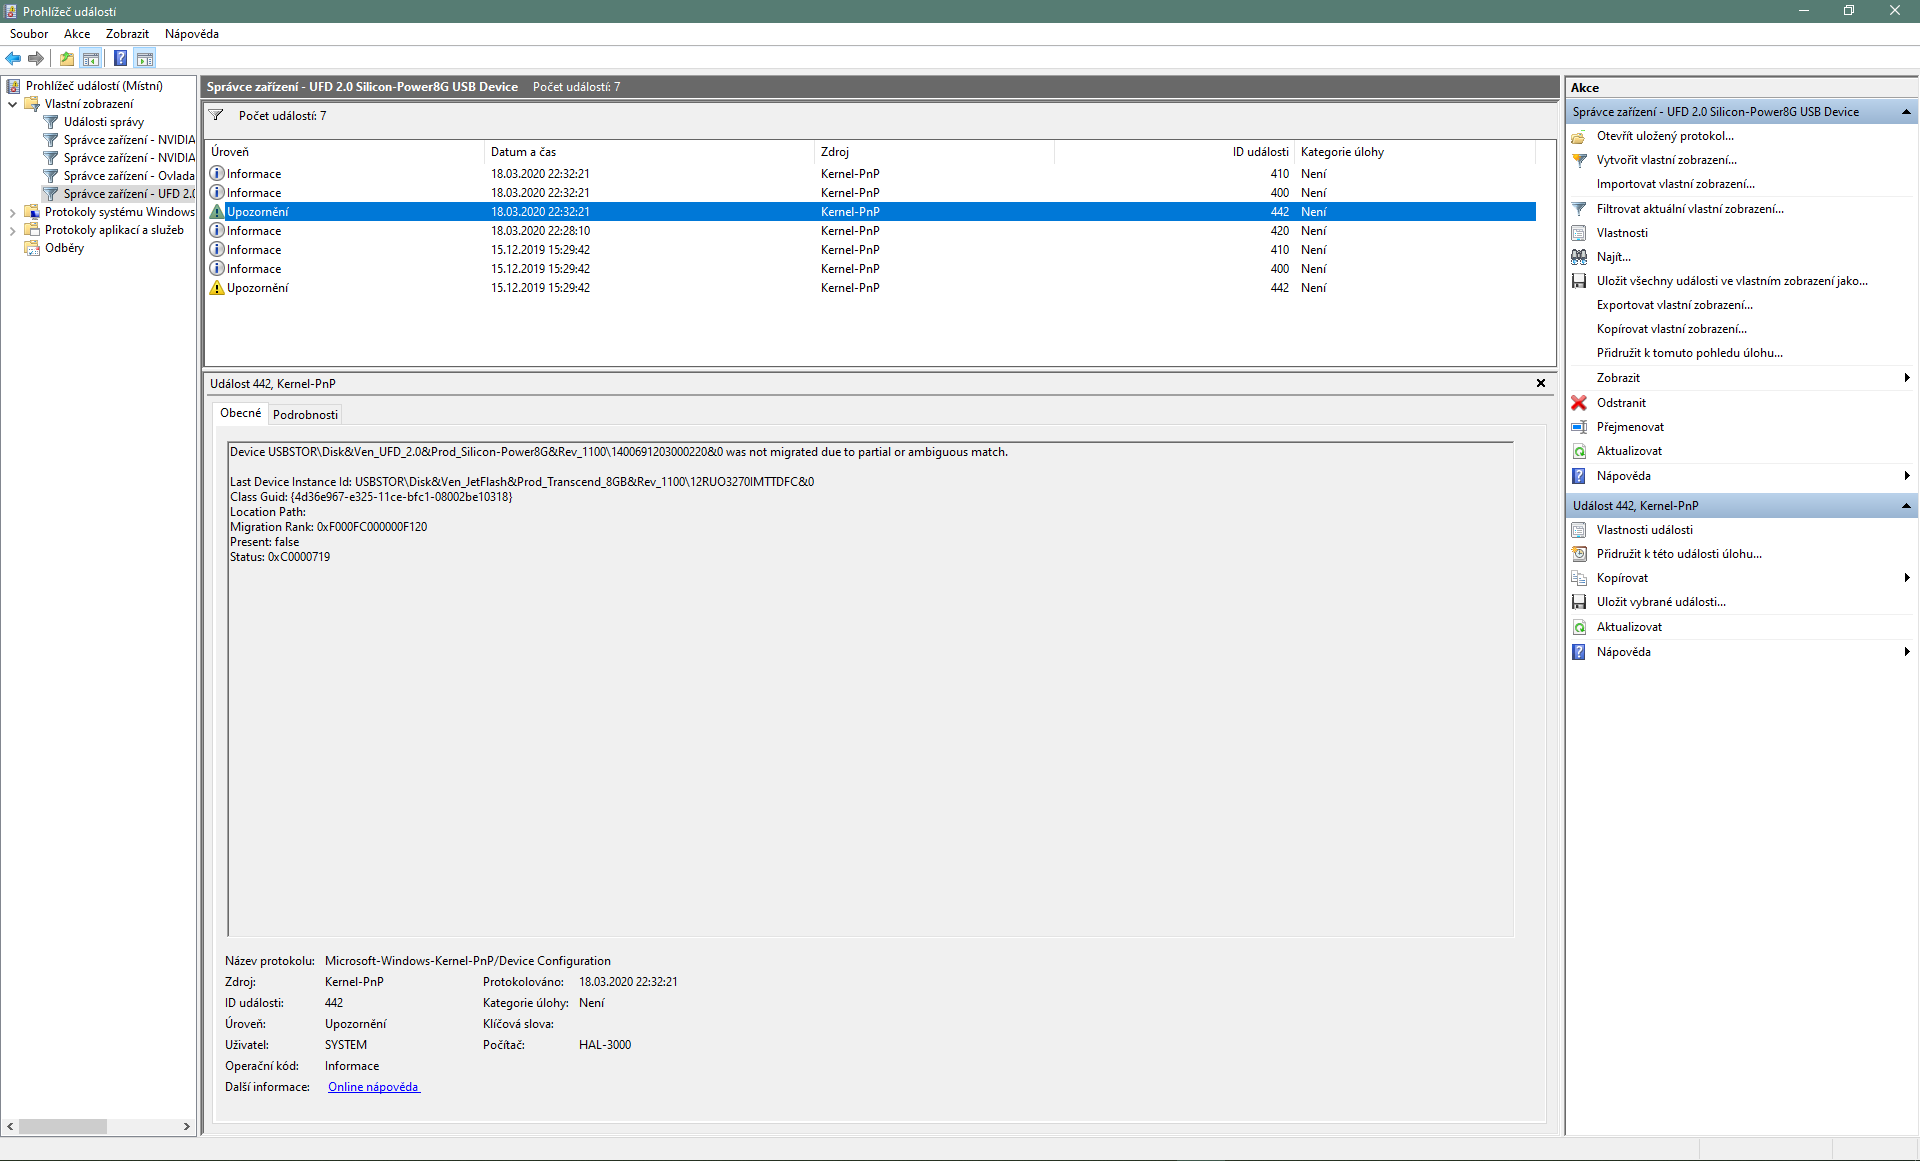Open the Online nápověda link
The width and height of the screenshot is (1920, 1161).
tap(373, 1087)
